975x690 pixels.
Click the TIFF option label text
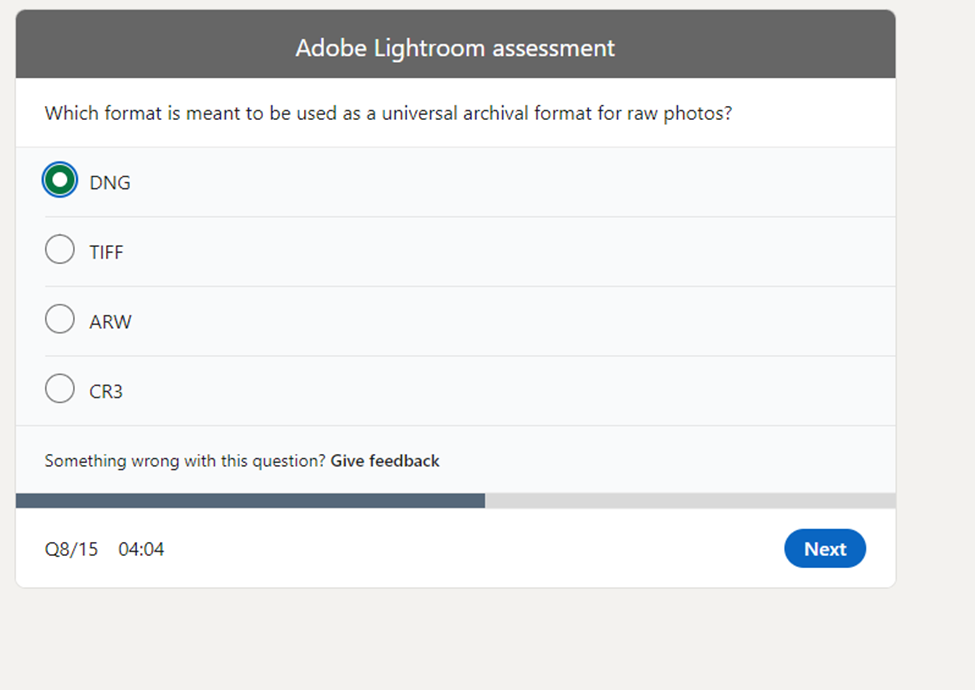click(105, 251)
